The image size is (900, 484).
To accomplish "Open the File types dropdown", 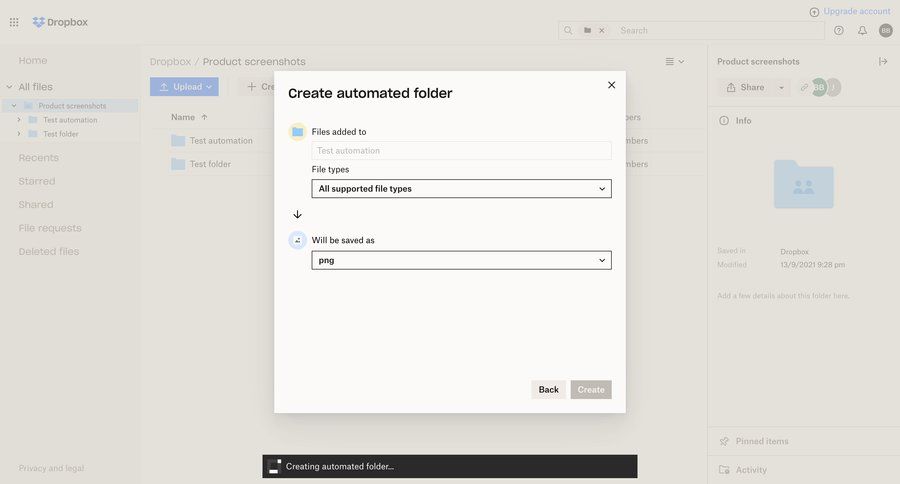I will click(461, 188).
